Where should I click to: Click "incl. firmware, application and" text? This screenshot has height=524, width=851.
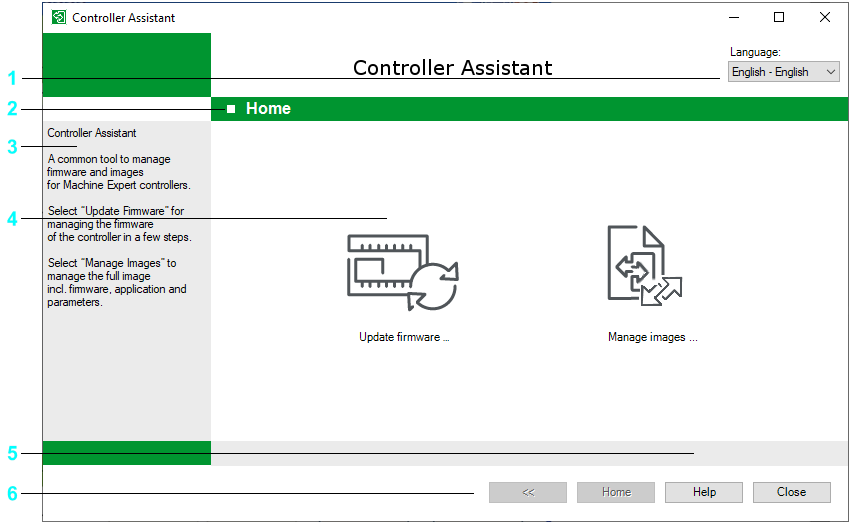pos(117,289)
